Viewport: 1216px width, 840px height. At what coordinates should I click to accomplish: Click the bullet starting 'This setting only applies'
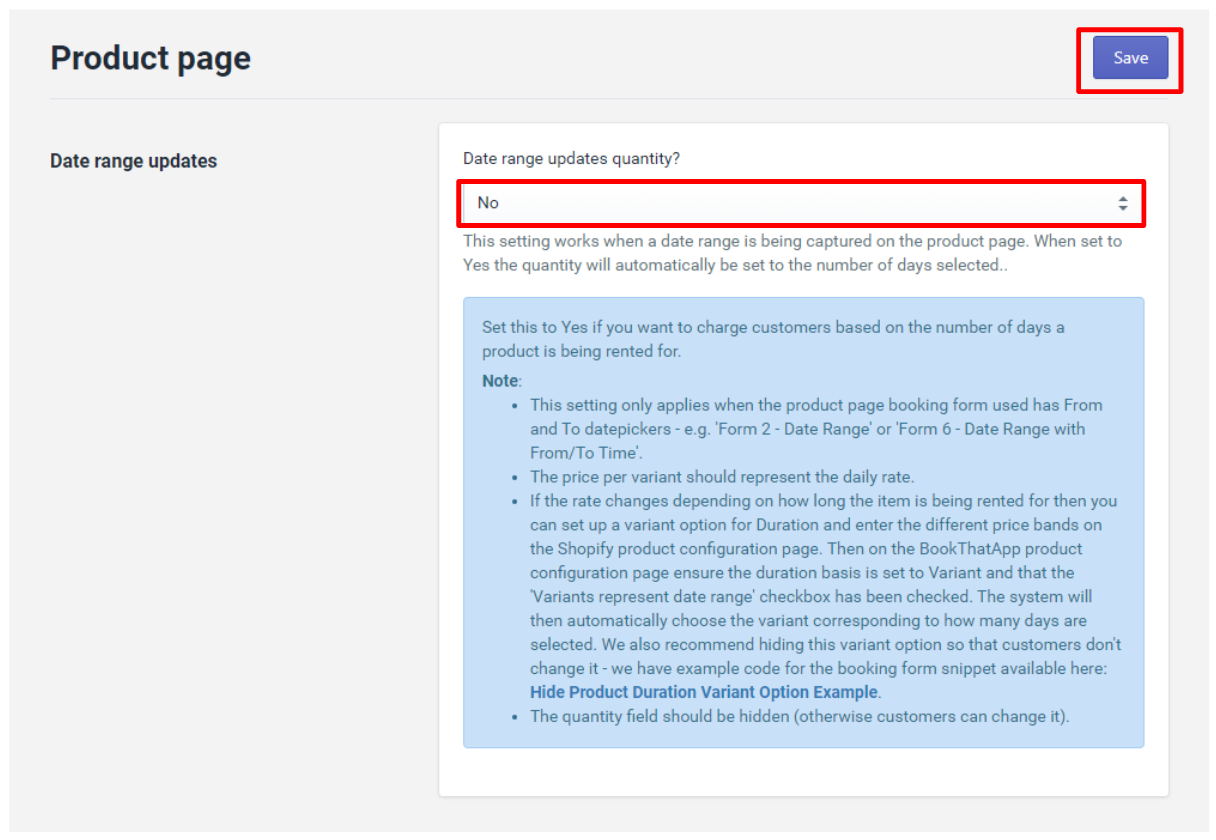(x=815, y=405)
